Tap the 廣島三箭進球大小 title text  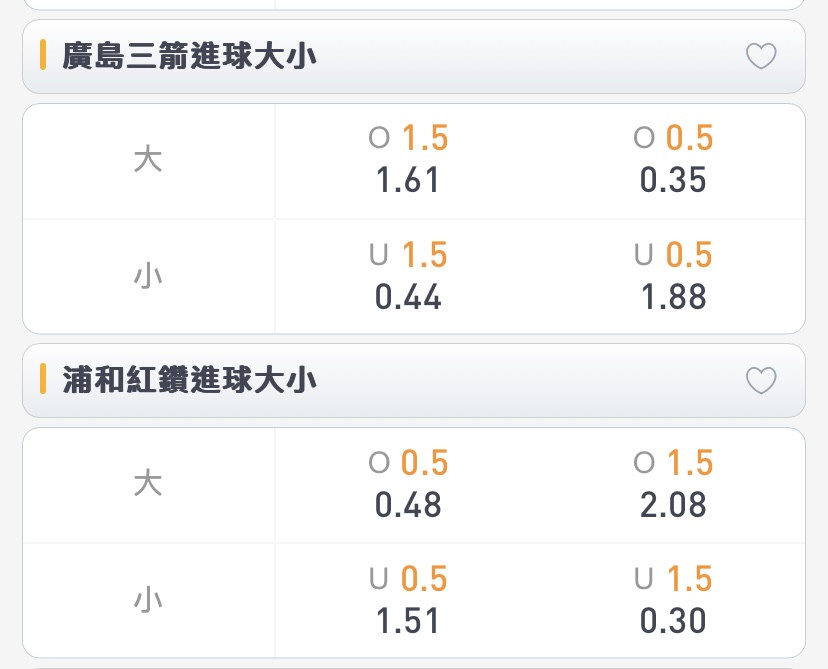tap(189, 55)
